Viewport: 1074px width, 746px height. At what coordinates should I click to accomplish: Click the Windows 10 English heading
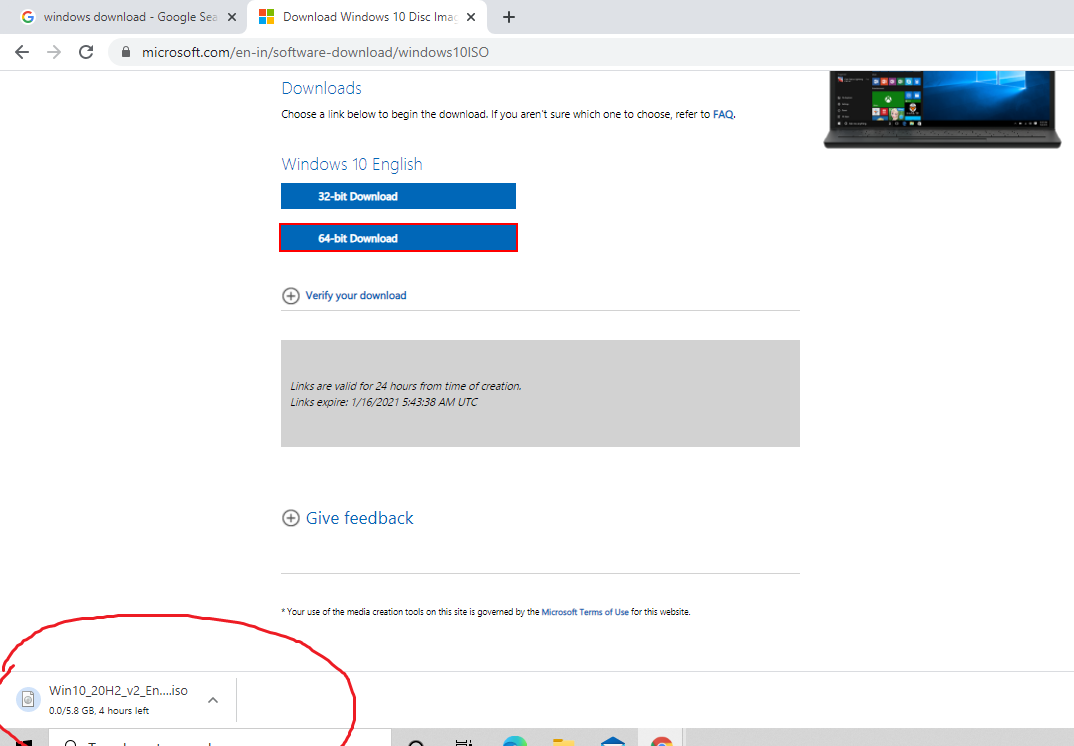352,164
